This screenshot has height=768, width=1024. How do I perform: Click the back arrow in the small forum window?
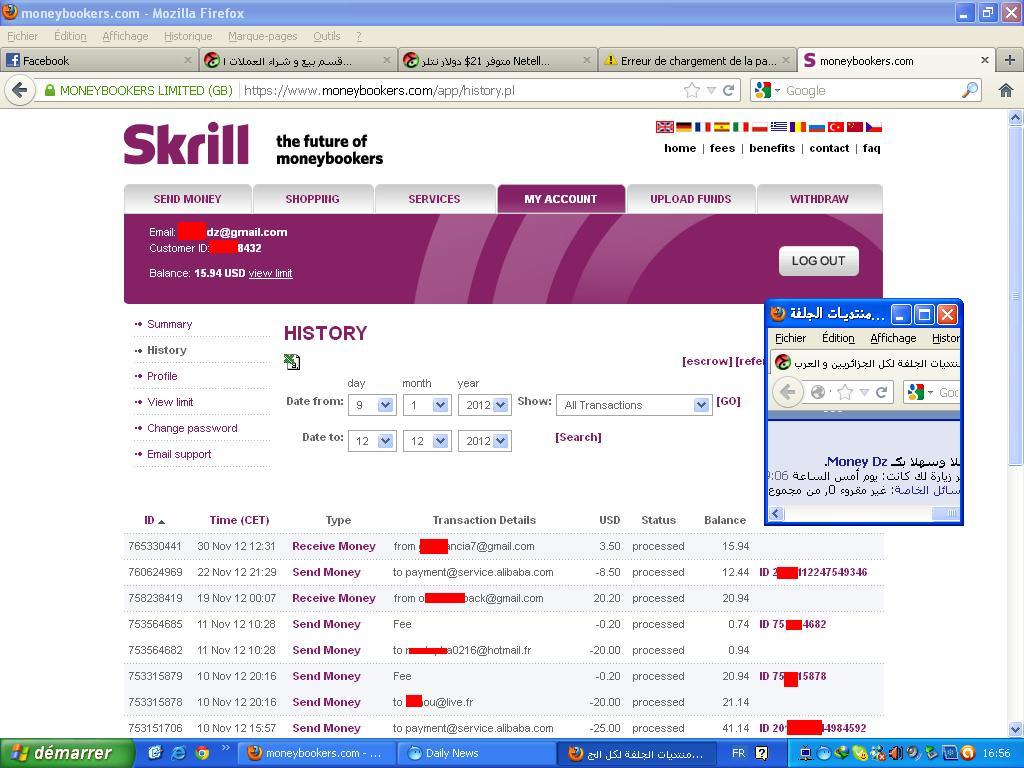click(788, 392)
